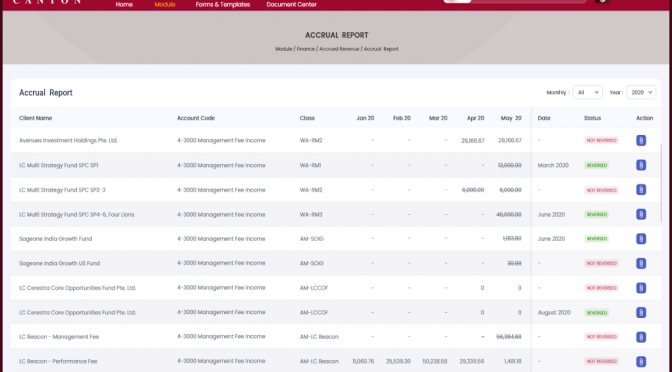Click the 56,384.68 May 20 value
Image resolution: width=672 pixels, height=372 pixels.
[509, 337]
